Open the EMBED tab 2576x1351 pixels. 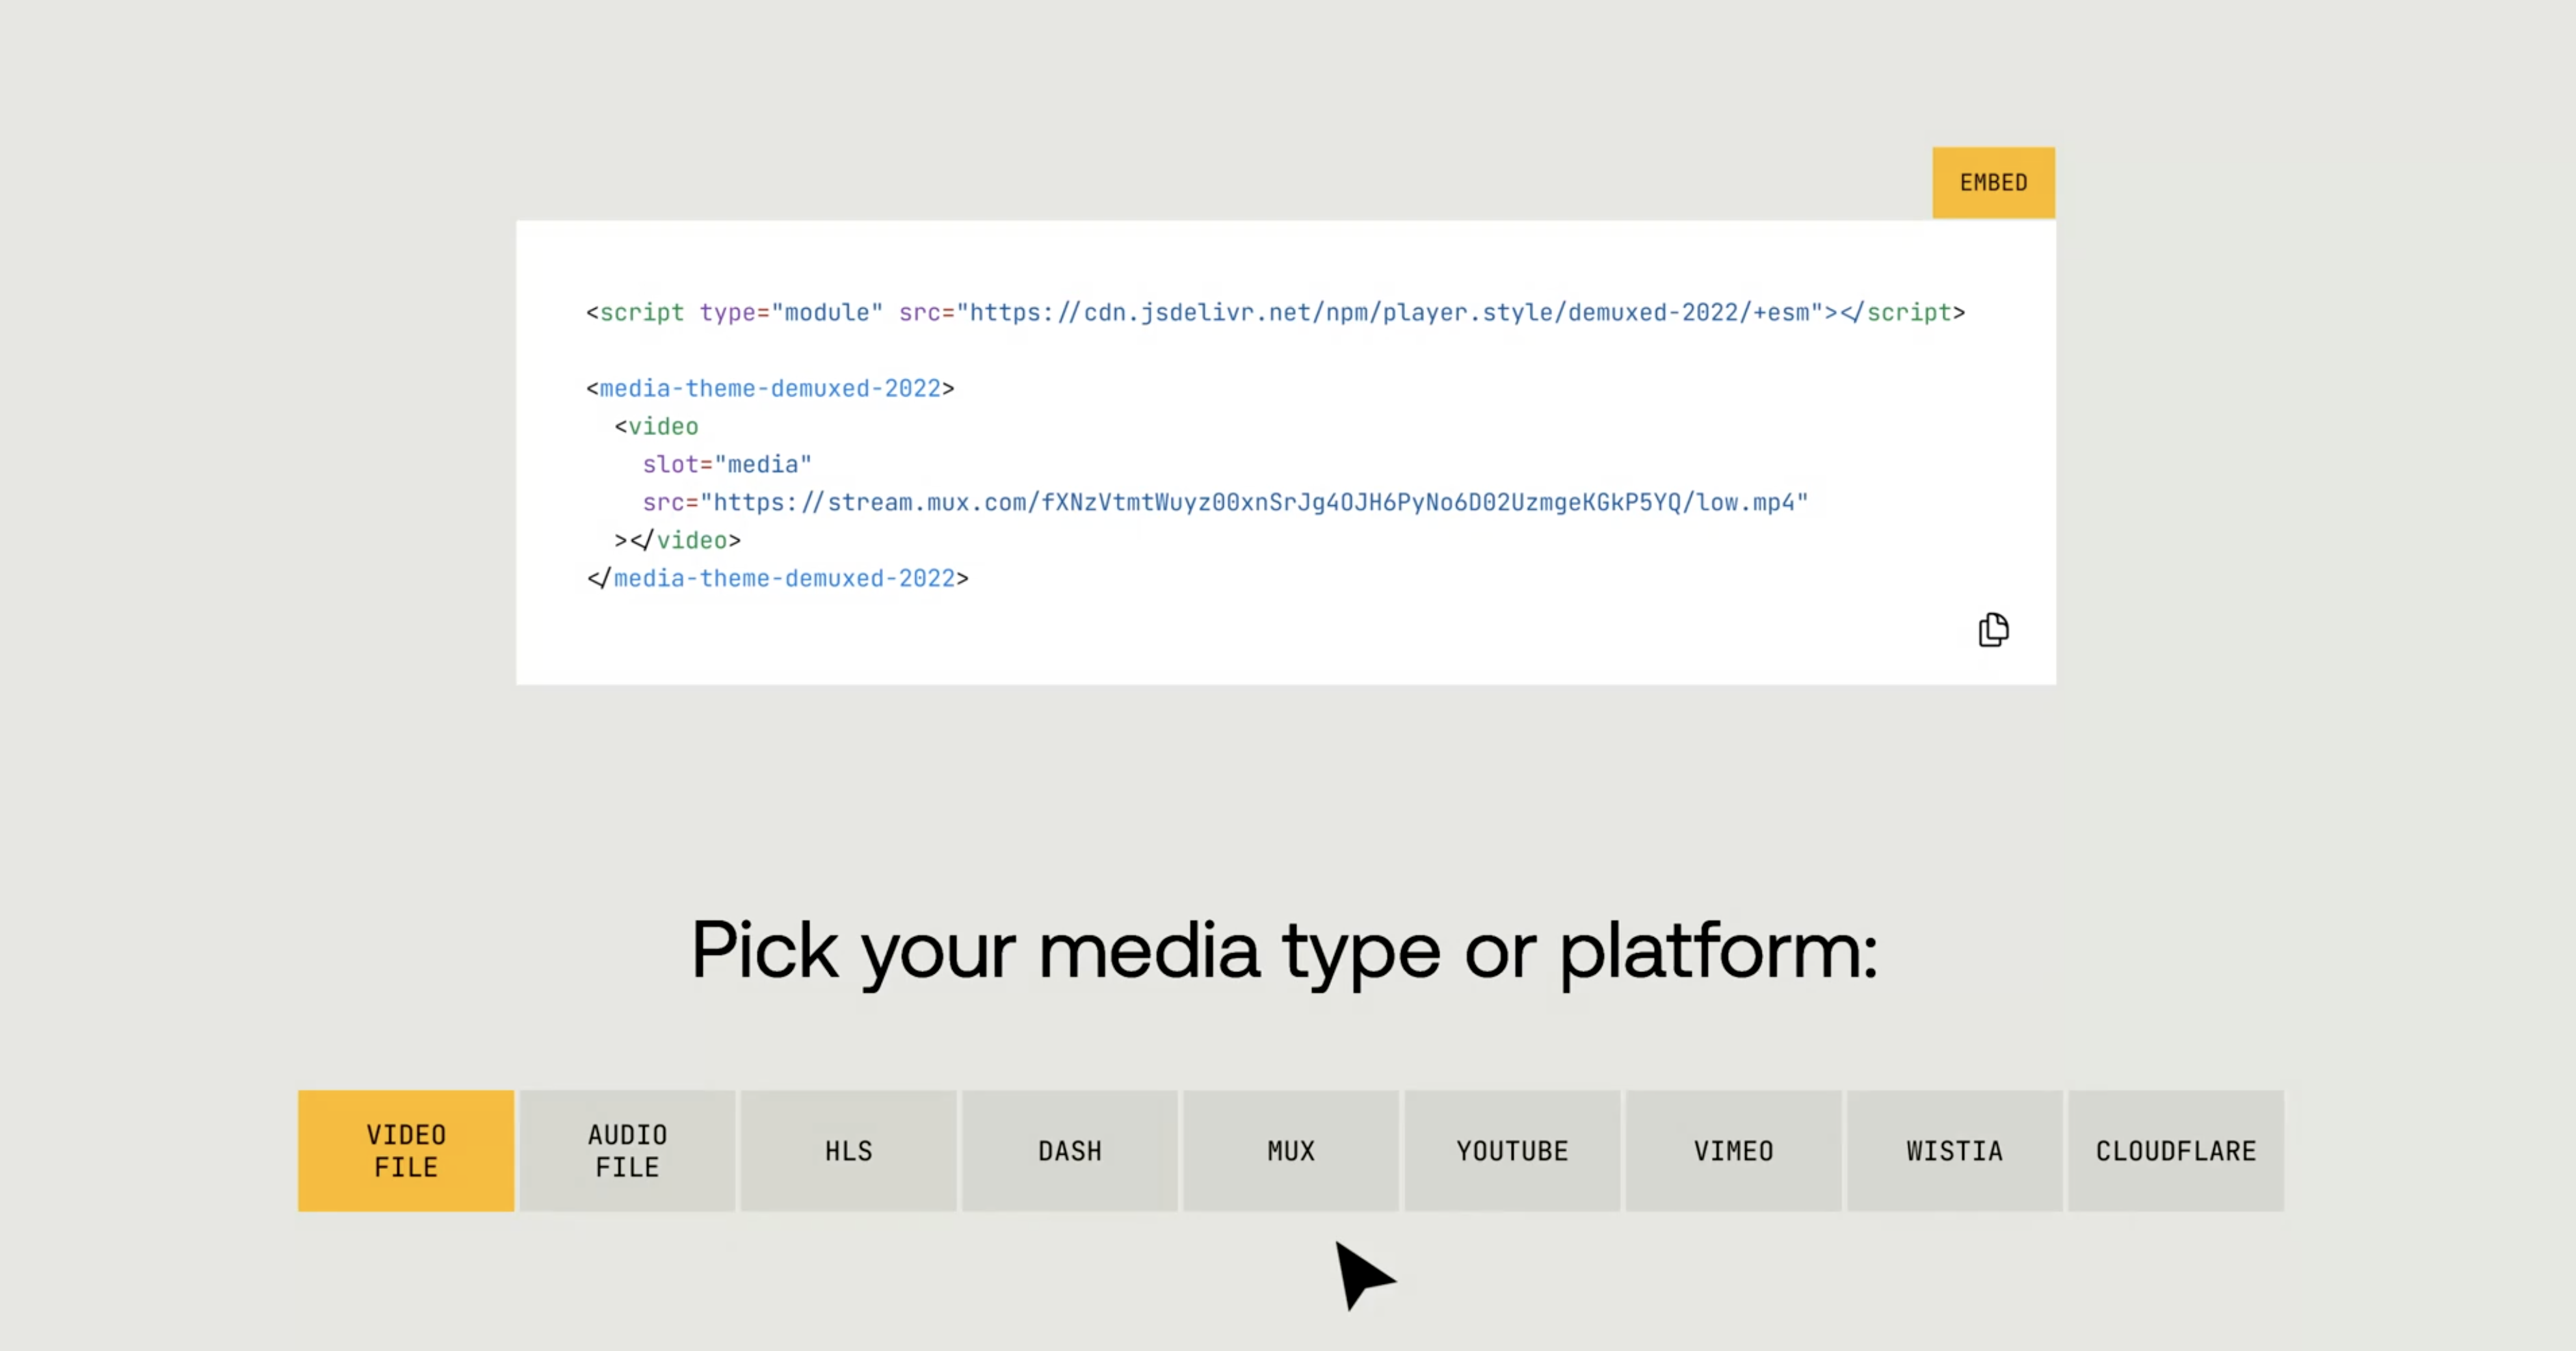click(x=1993, y=183)
